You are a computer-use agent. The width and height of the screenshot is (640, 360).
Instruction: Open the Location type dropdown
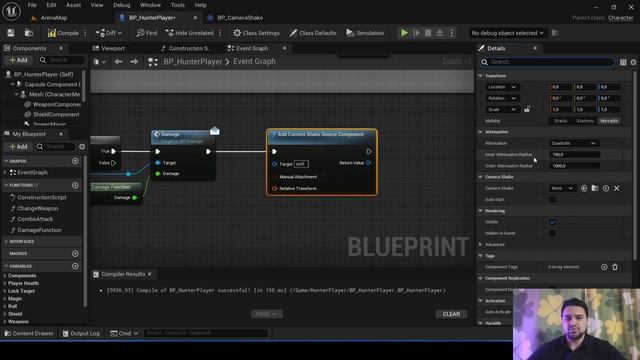click(x=502, y=87)
